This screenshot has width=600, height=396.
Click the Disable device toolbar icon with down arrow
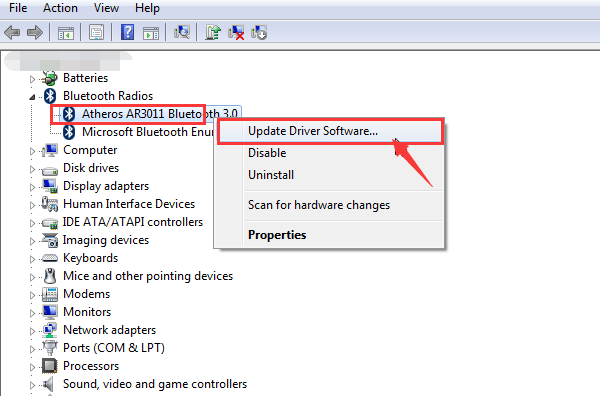click(x=259, y=32)
